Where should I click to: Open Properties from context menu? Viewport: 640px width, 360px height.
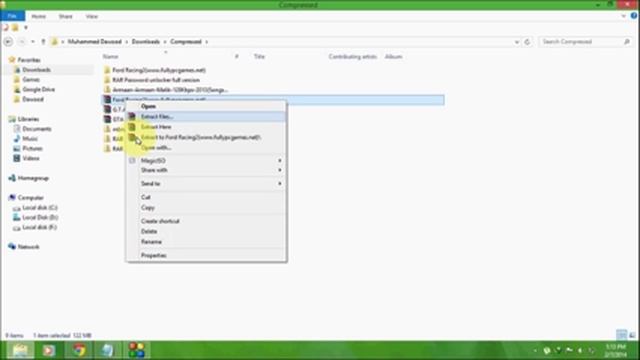206,256
